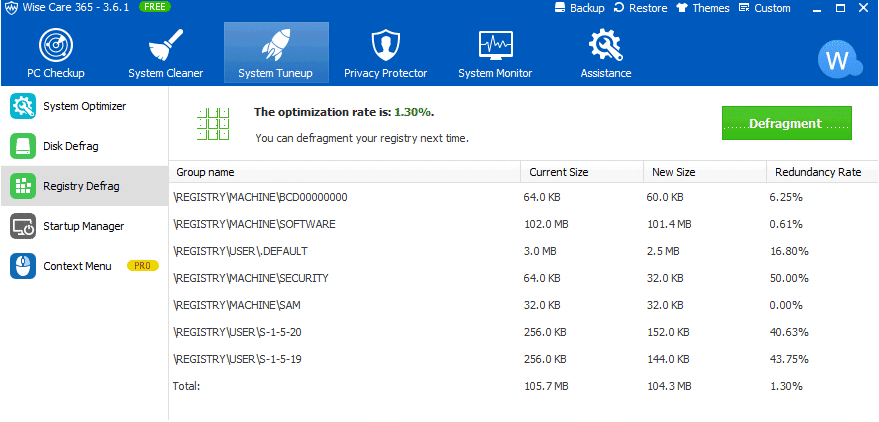Click the 43.75% redundancy rate value
Viewport: 879px width, 422px height.
789,359
